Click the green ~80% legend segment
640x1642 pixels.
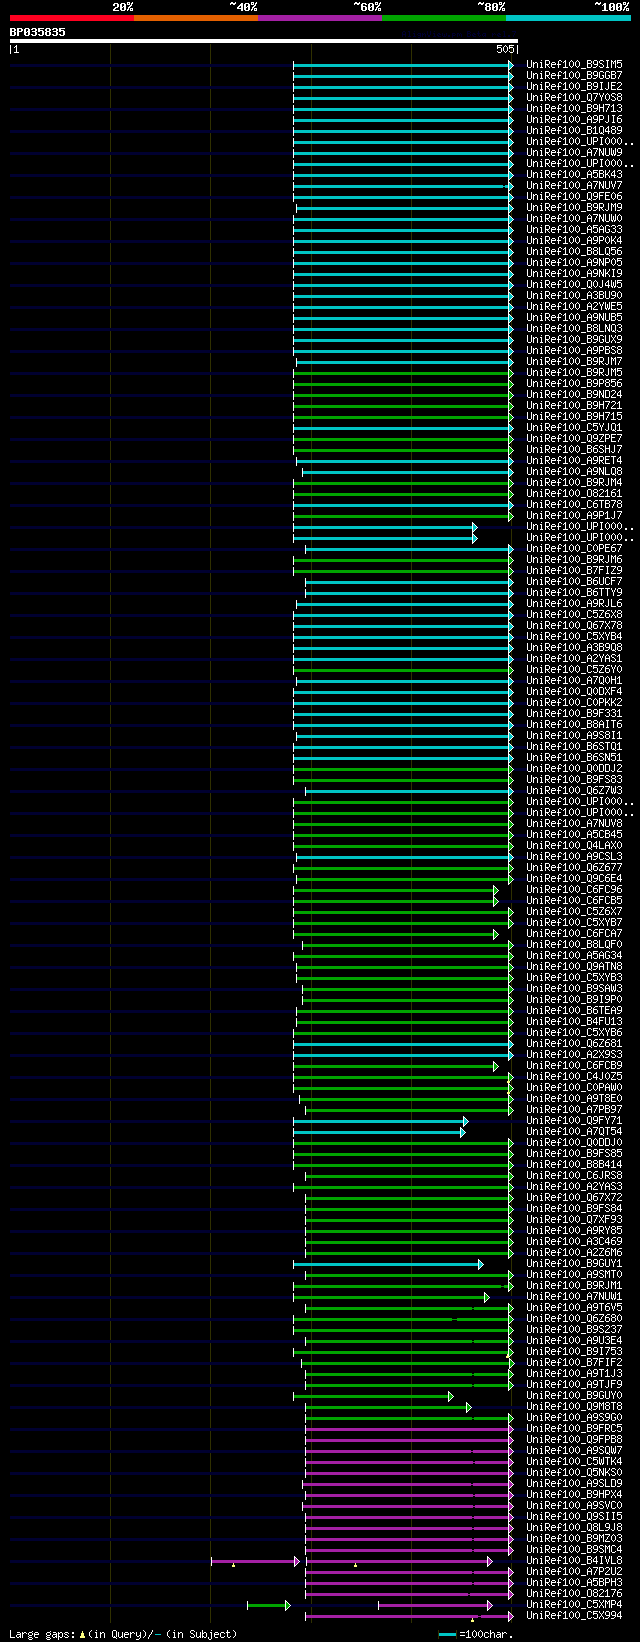tap(443, 17)
